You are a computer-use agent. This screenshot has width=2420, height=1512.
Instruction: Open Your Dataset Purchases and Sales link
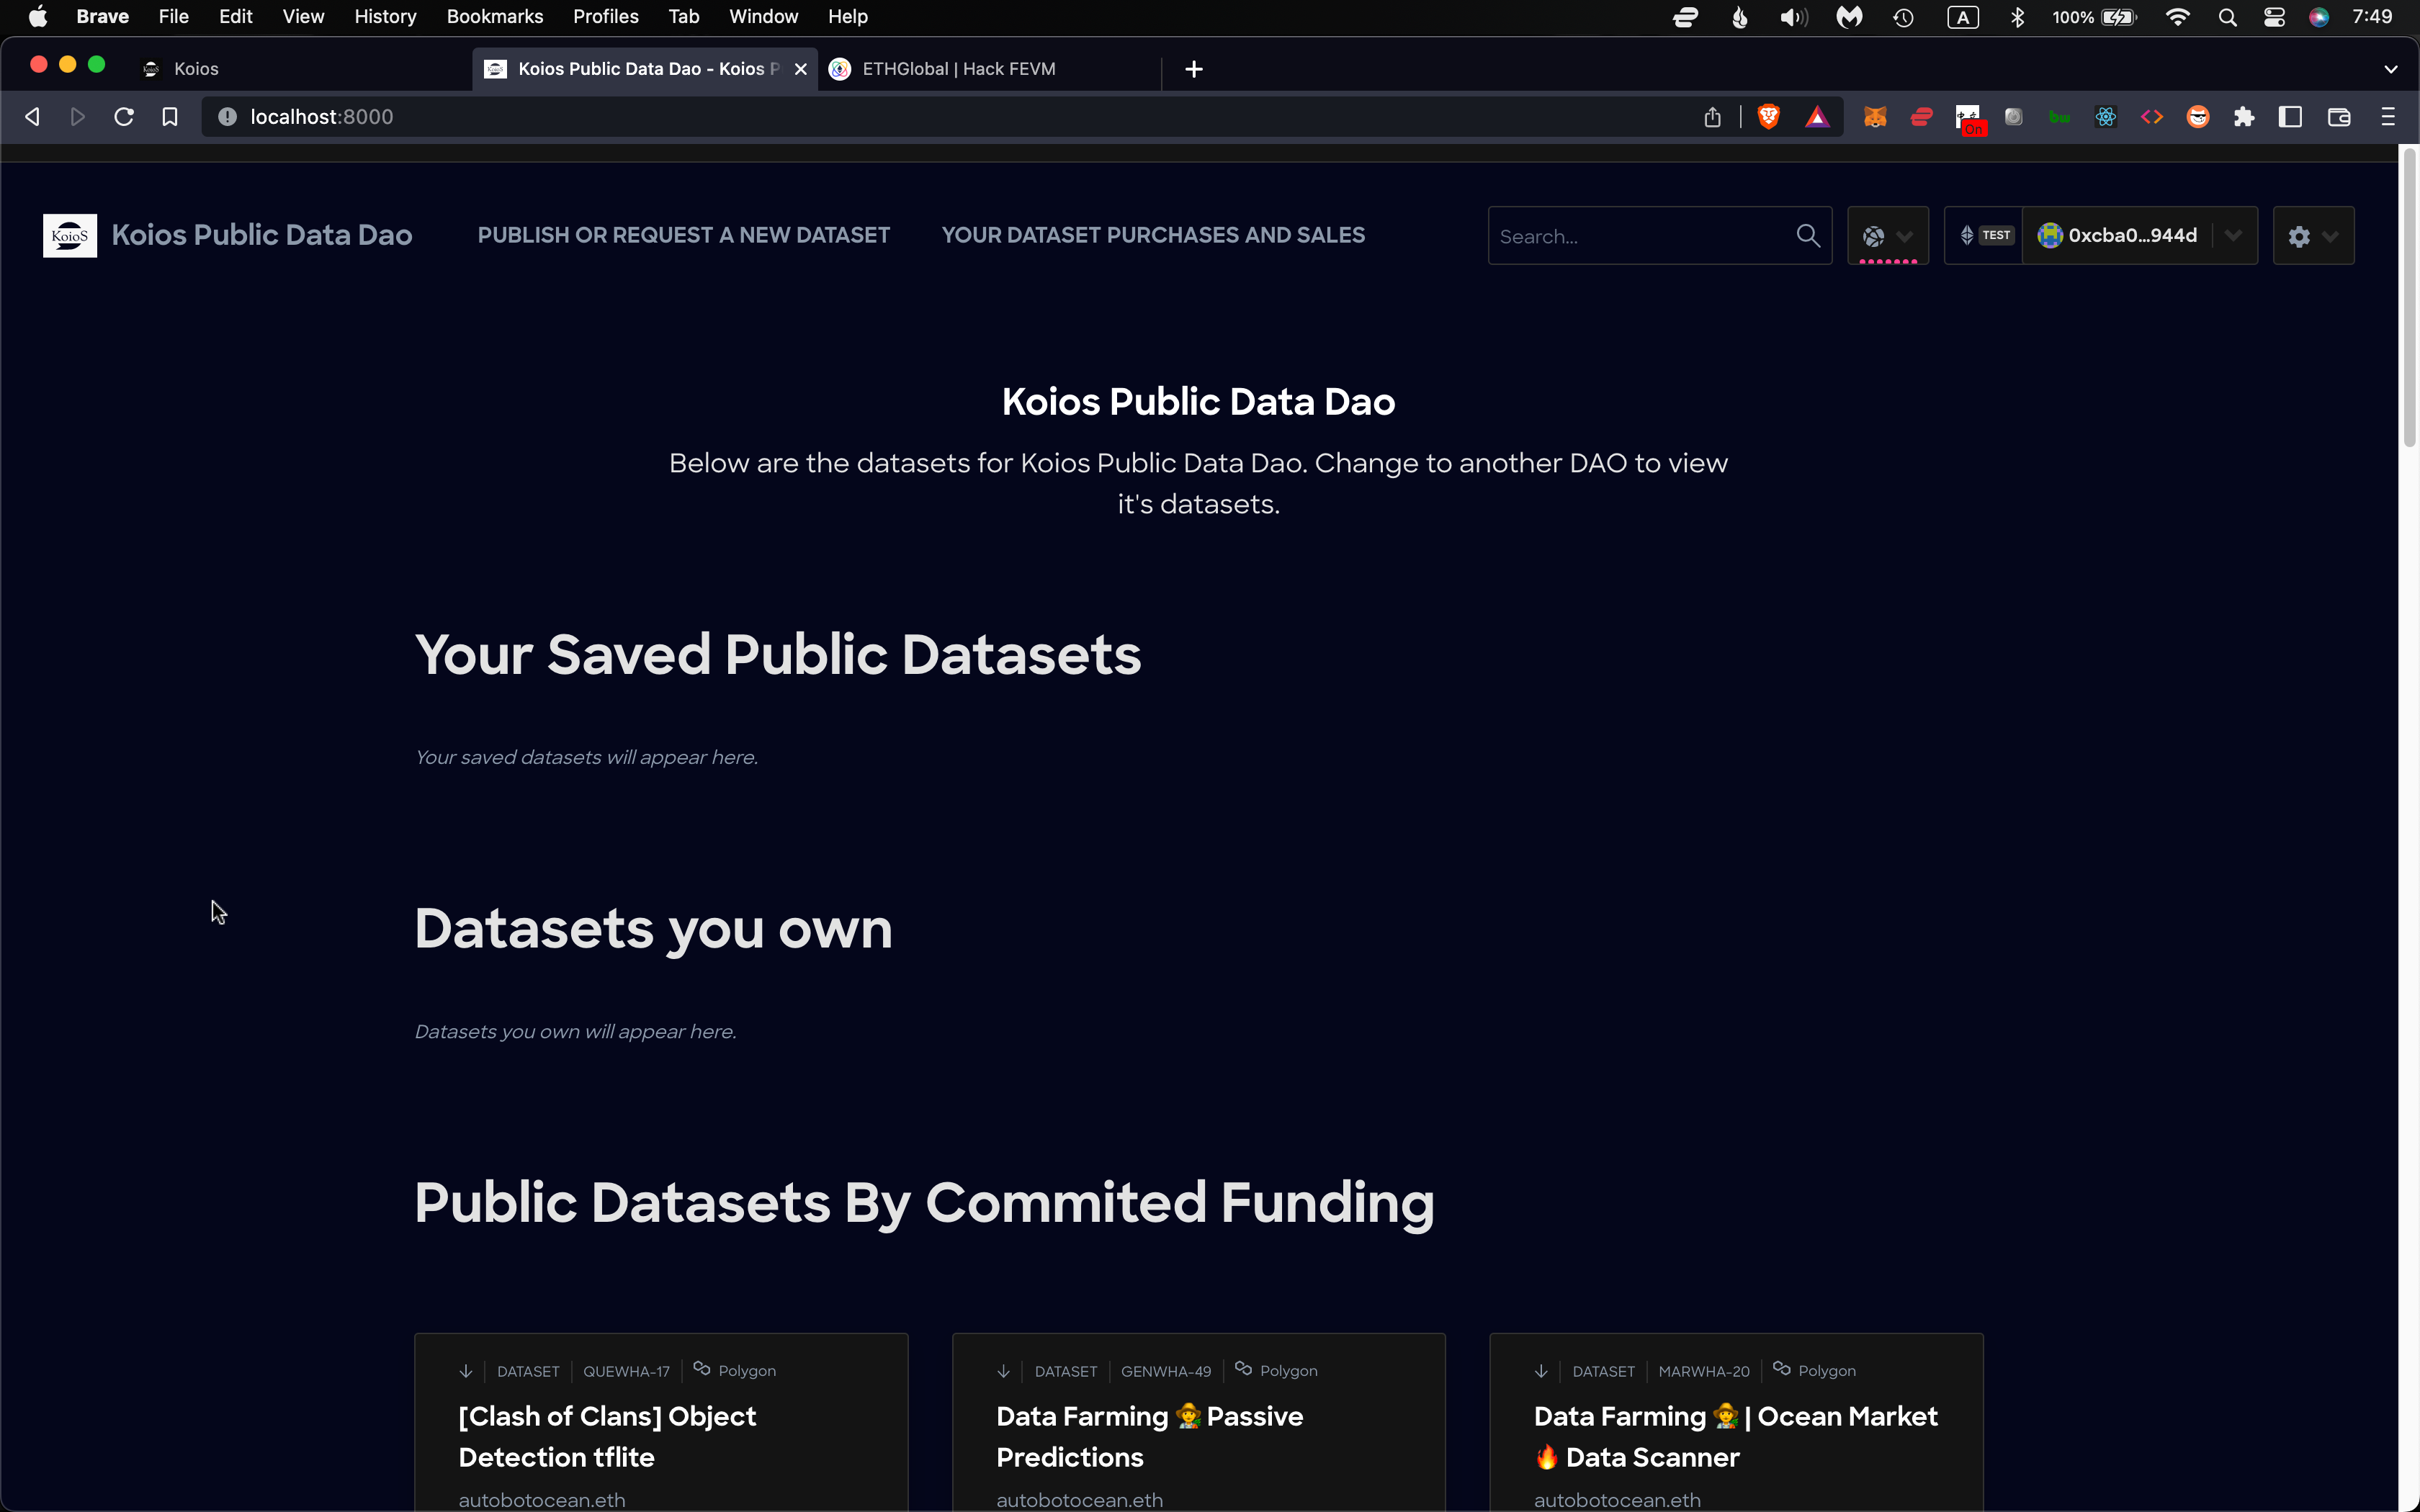coord(1153,235)
